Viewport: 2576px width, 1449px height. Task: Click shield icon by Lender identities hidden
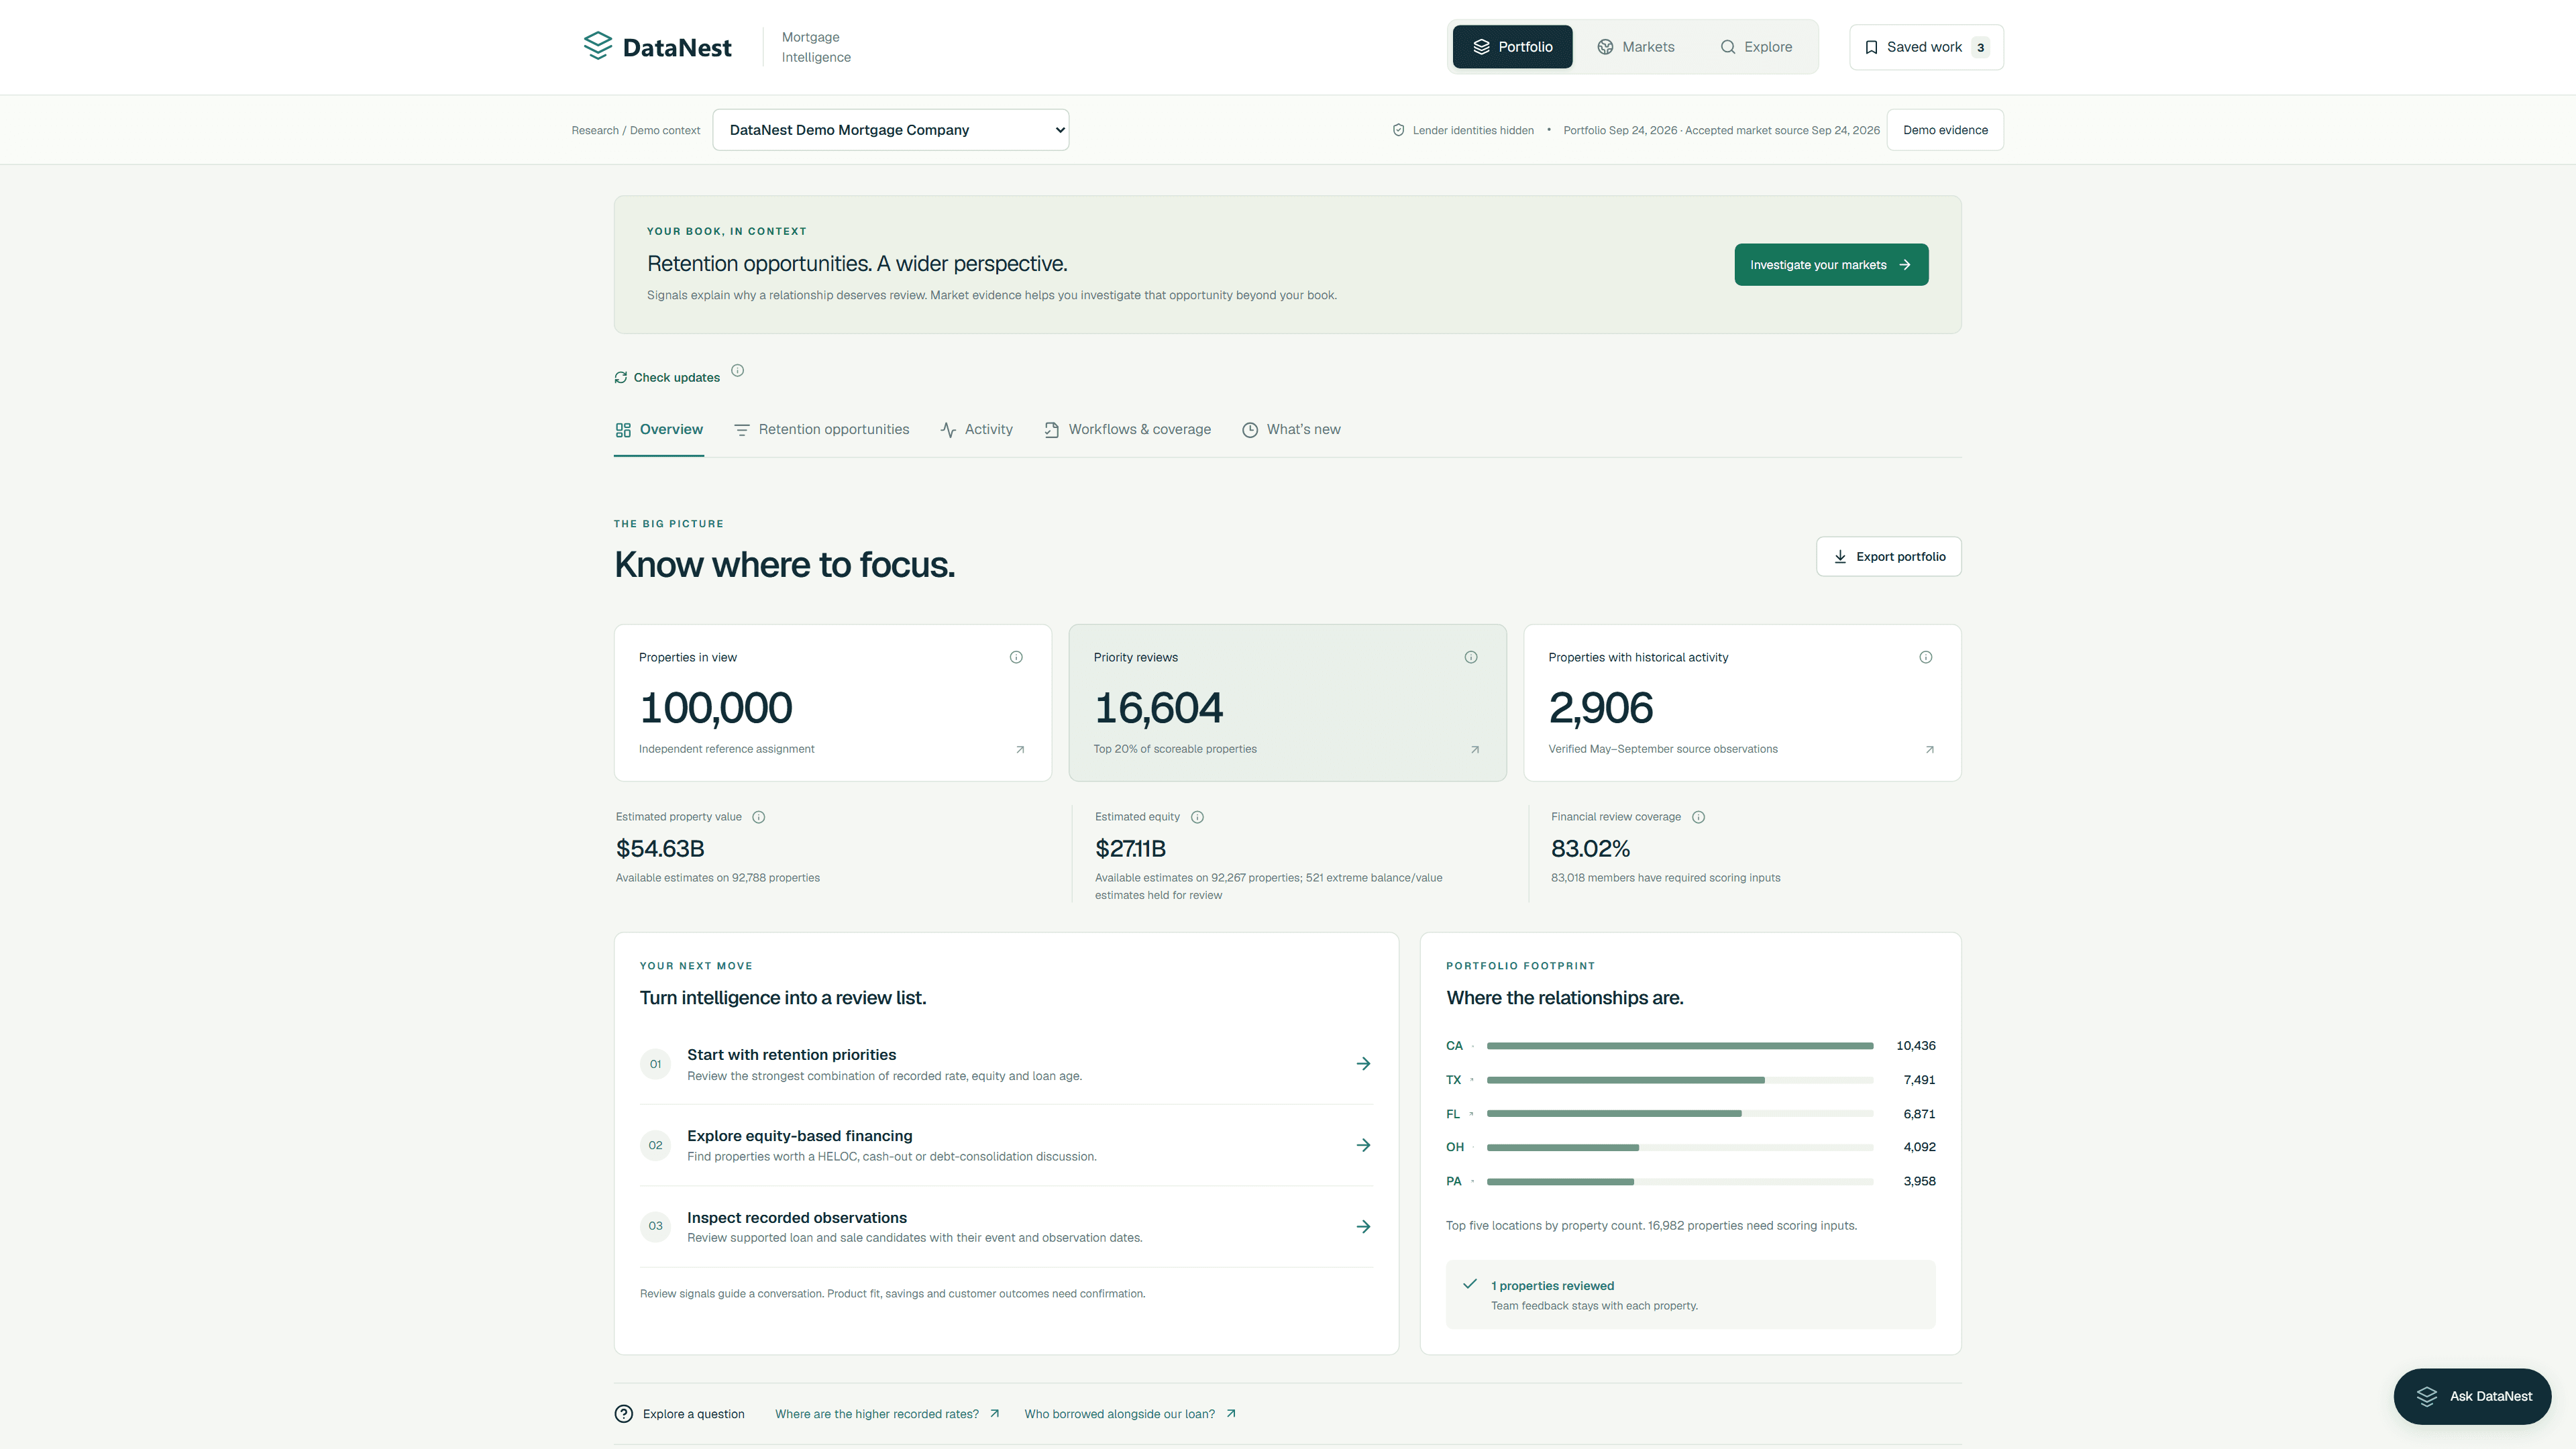click(1398, 130)
